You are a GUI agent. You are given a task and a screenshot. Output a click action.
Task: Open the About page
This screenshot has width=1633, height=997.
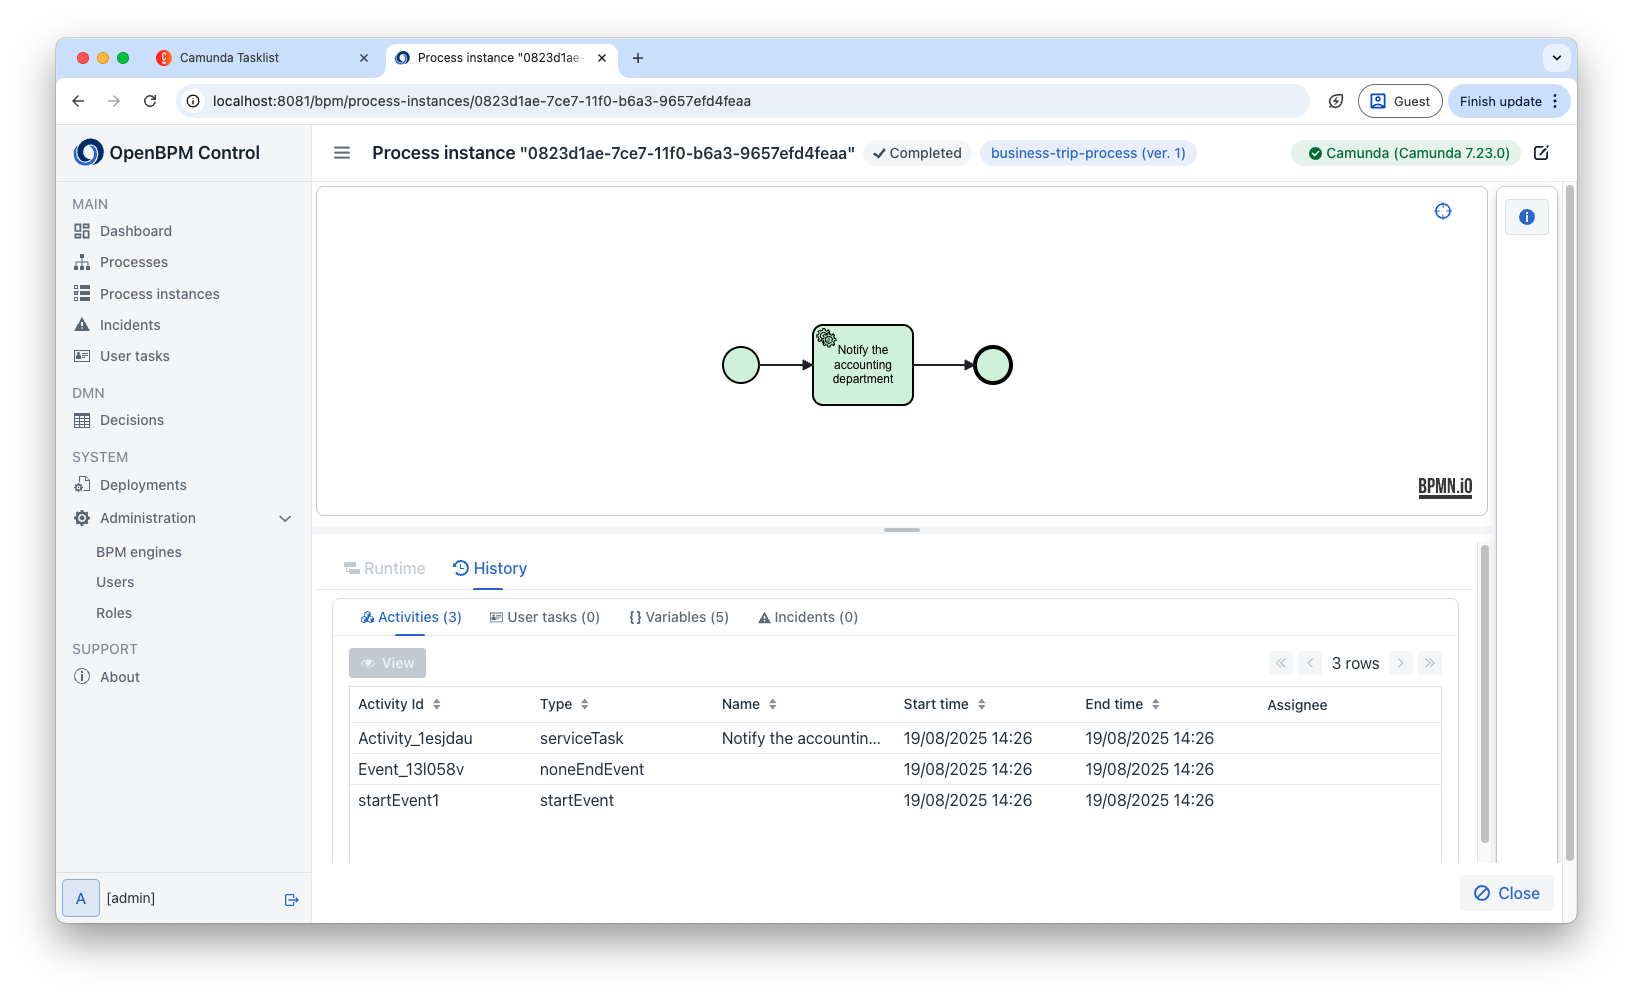click(x=120, y=677)
